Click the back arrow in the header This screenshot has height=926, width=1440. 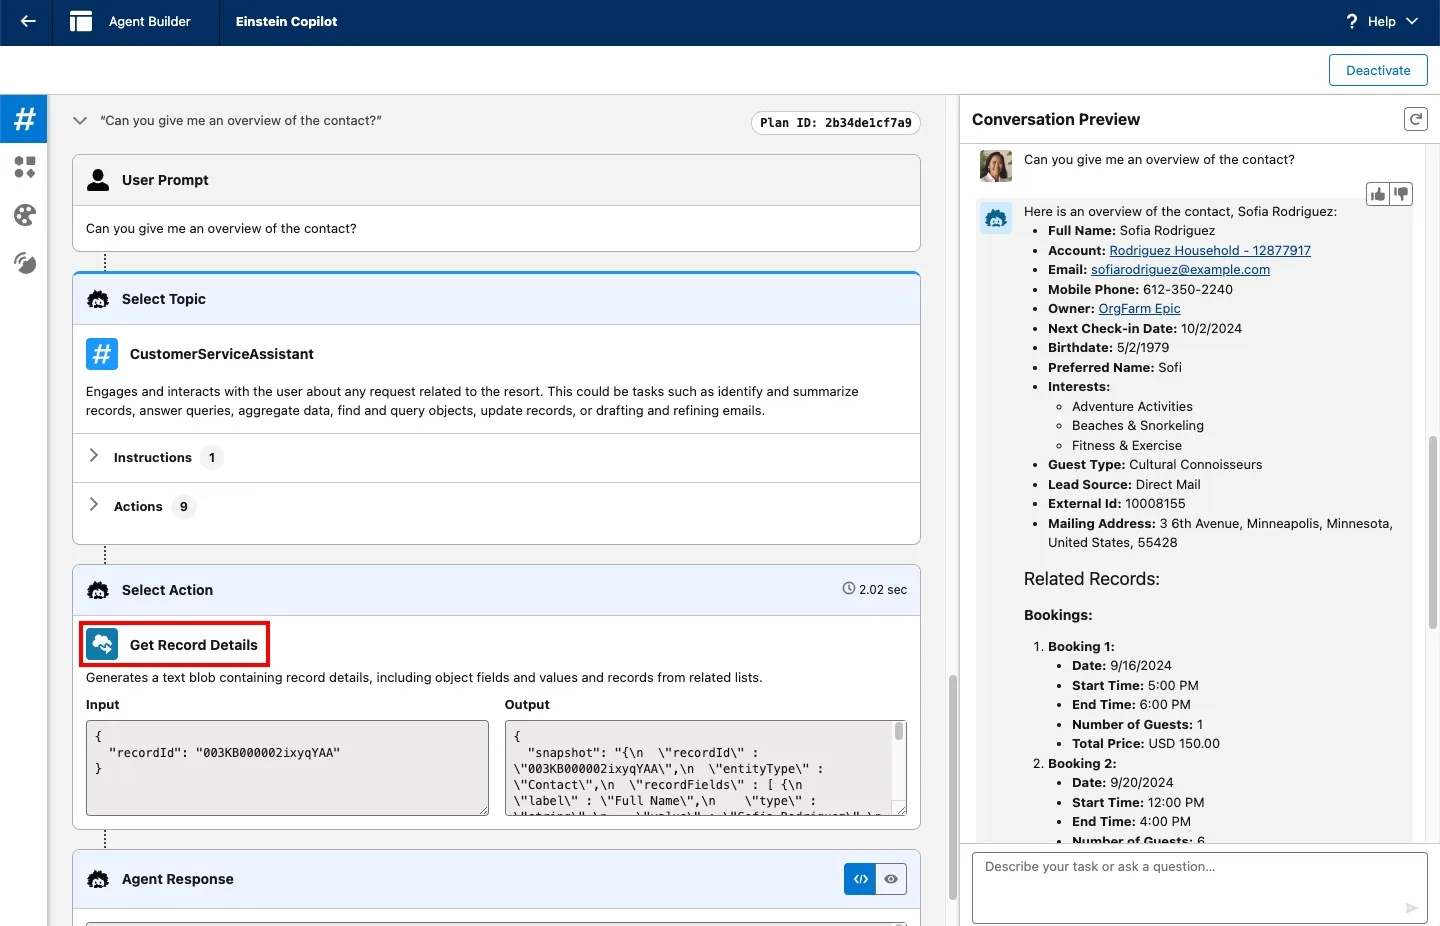point(28,21)
